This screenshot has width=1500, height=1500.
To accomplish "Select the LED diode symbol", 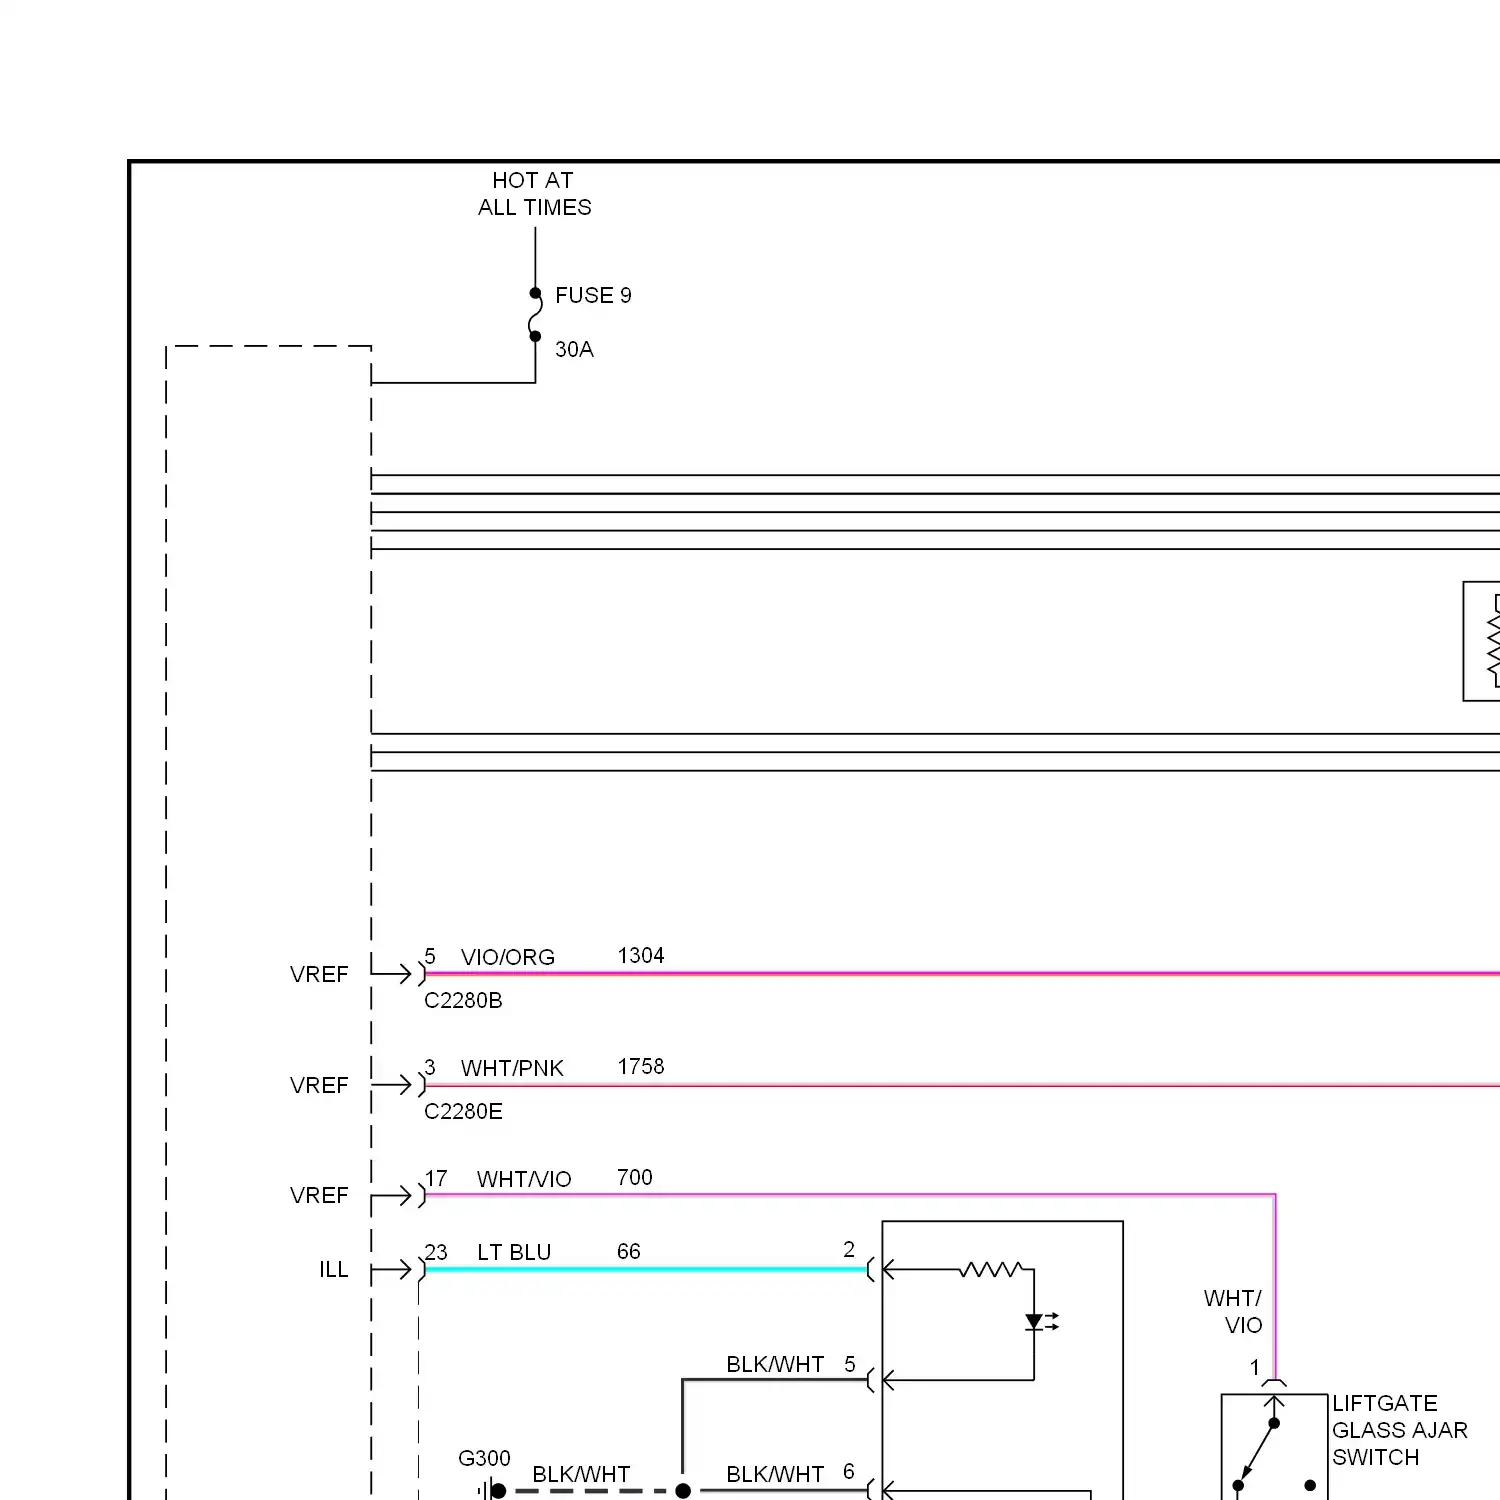I will click(1040, 1322).
